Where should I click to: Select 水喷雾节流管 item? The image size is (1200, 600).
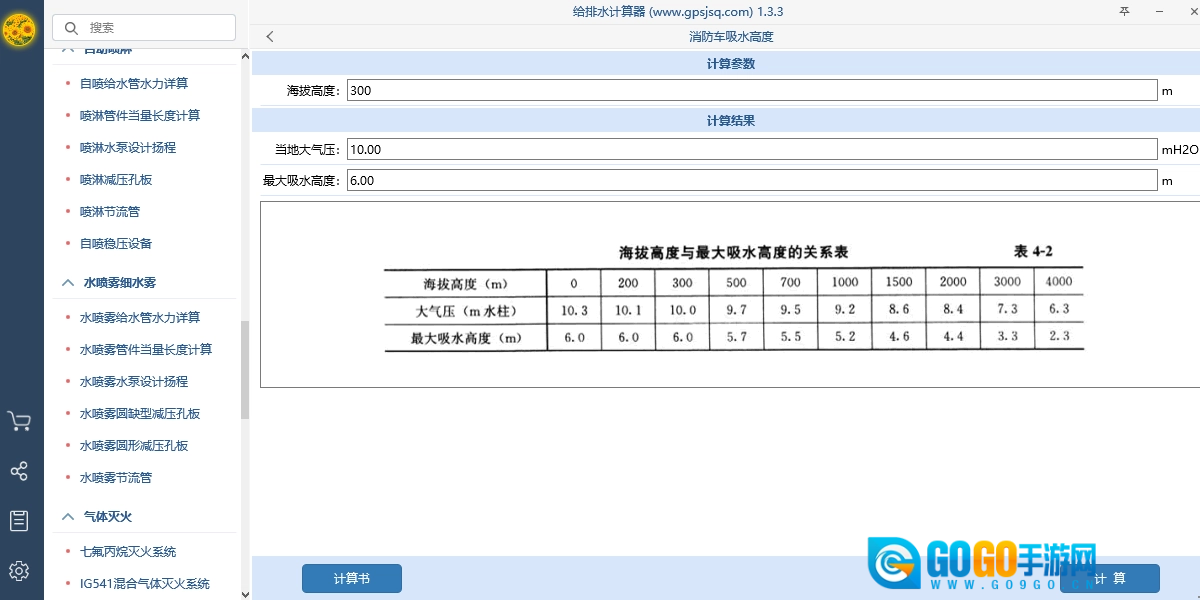pos(116,478)
